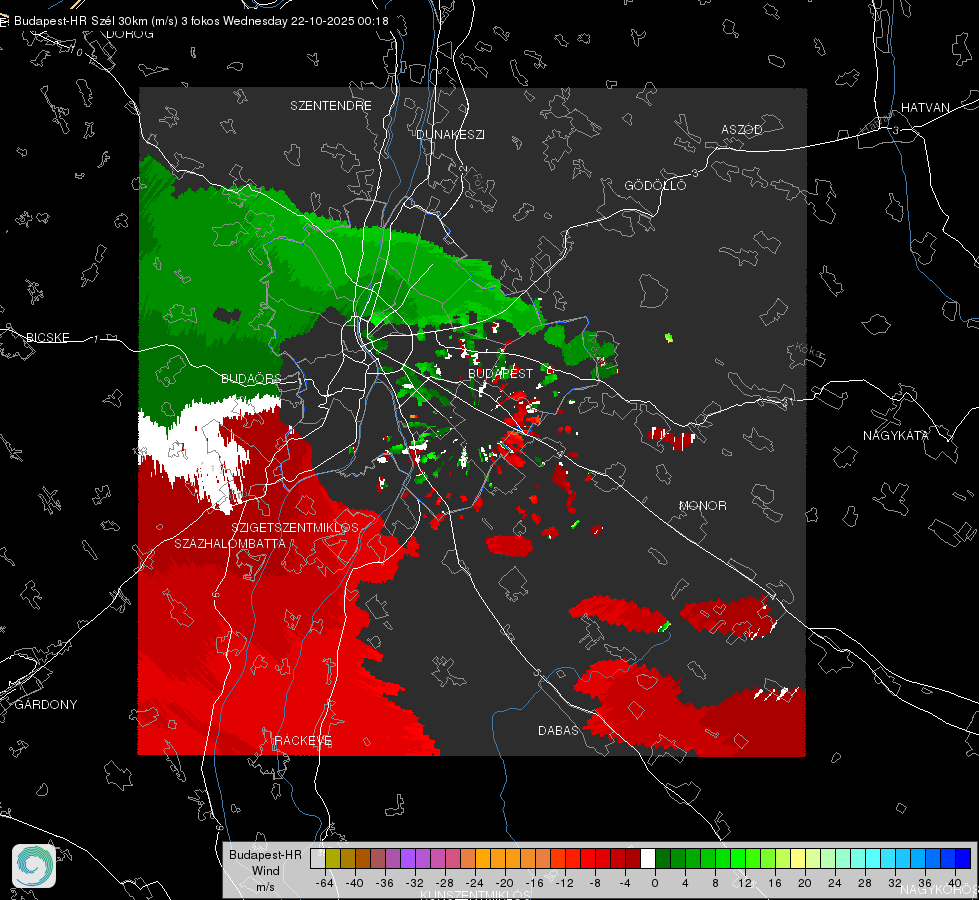The height and width of the screenshot is (900, 979).
Task: Click the RACKEVE map label
Action: [303, 741]
